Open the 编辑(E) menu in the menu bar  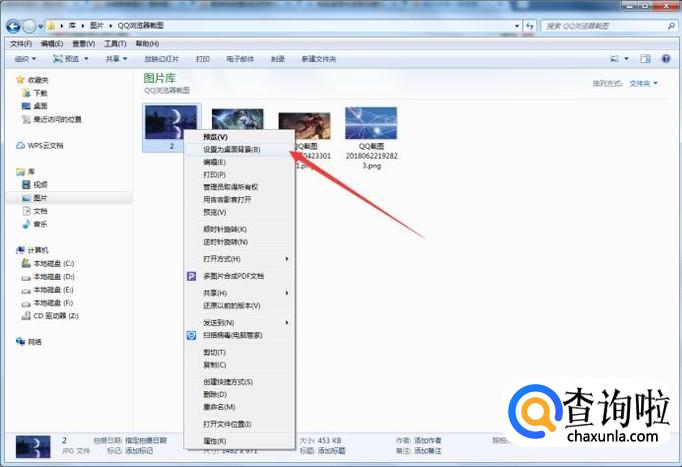(x=52, y=44)
